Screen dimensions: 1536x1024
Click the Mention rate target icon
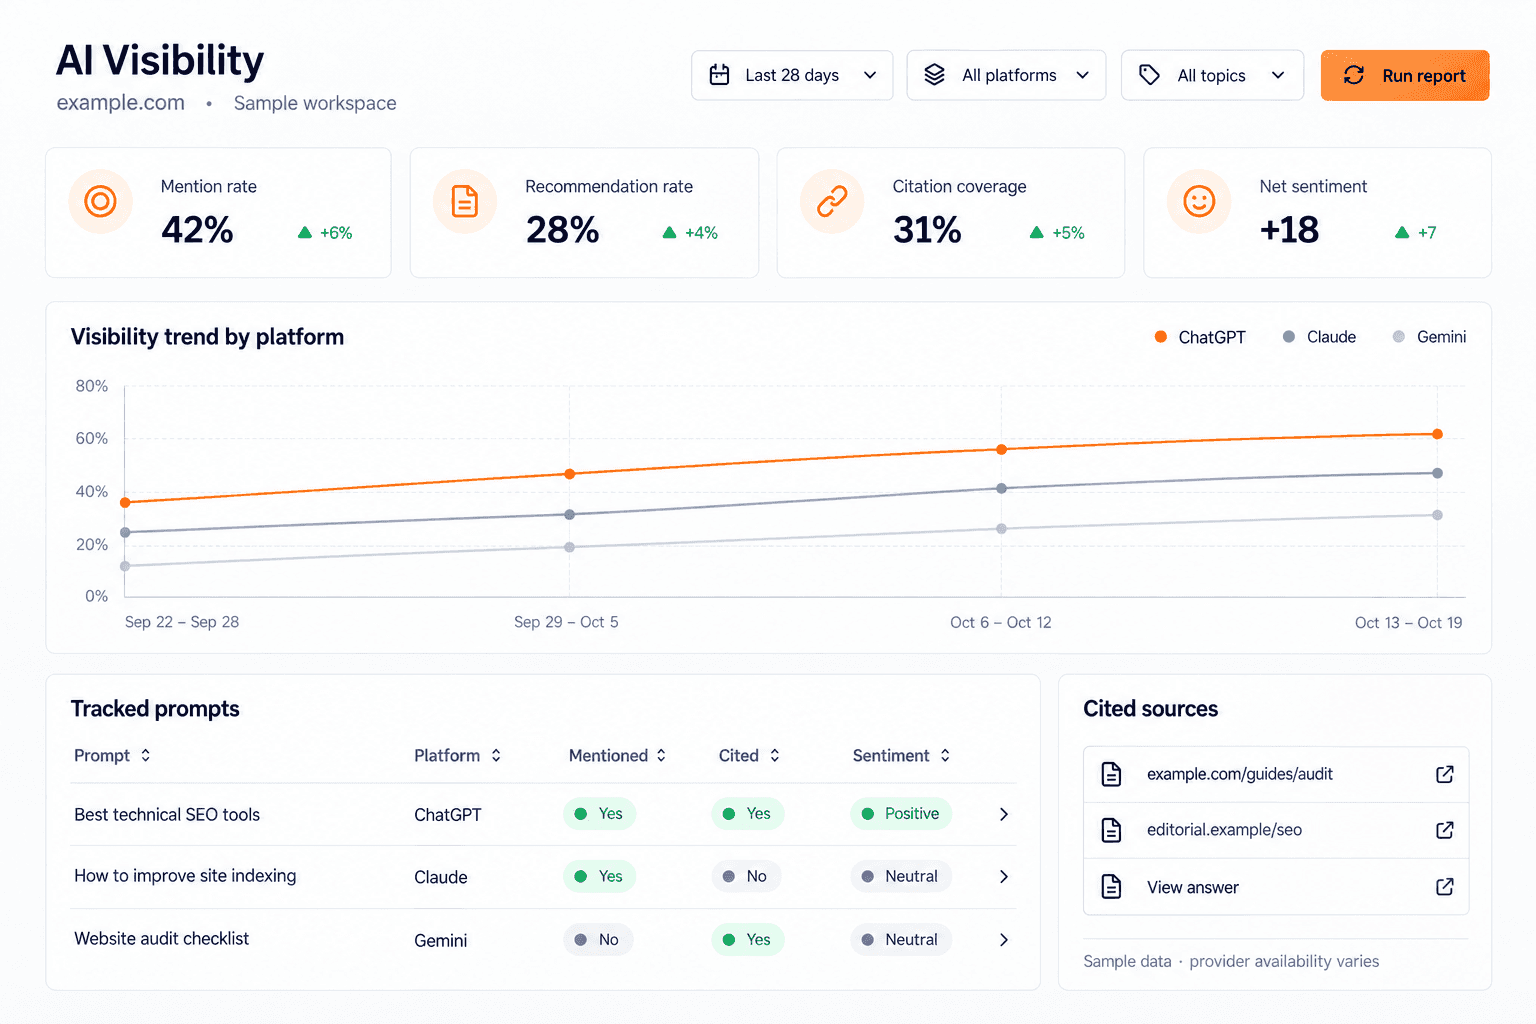click(100, 202)
